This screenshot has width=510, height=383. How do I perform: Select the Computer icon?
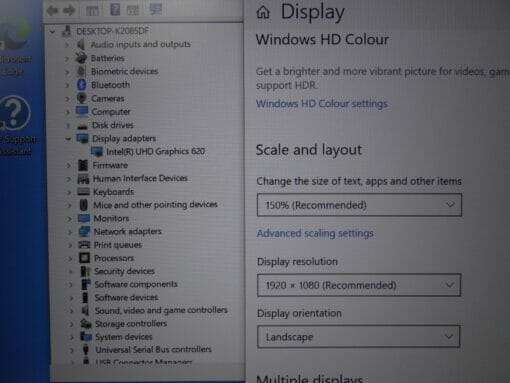(x=82, y=111)
